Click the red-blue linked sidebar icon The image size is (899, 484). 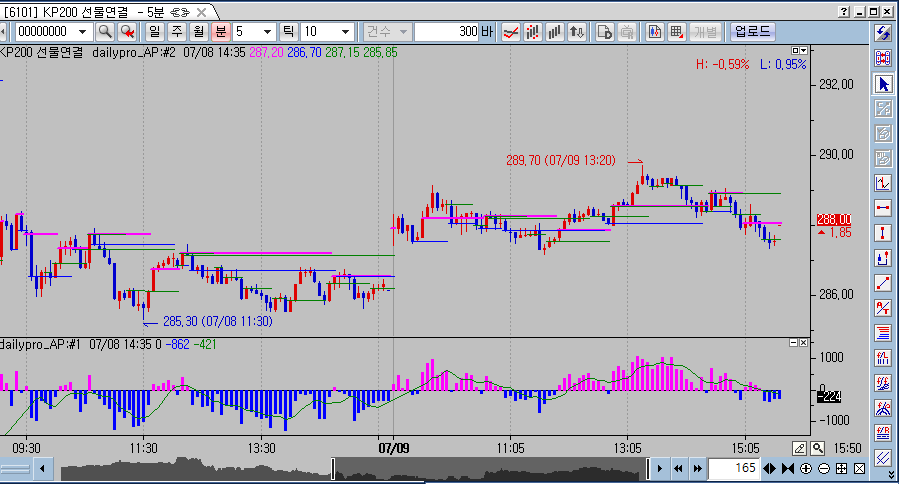[x=883, y=57]
